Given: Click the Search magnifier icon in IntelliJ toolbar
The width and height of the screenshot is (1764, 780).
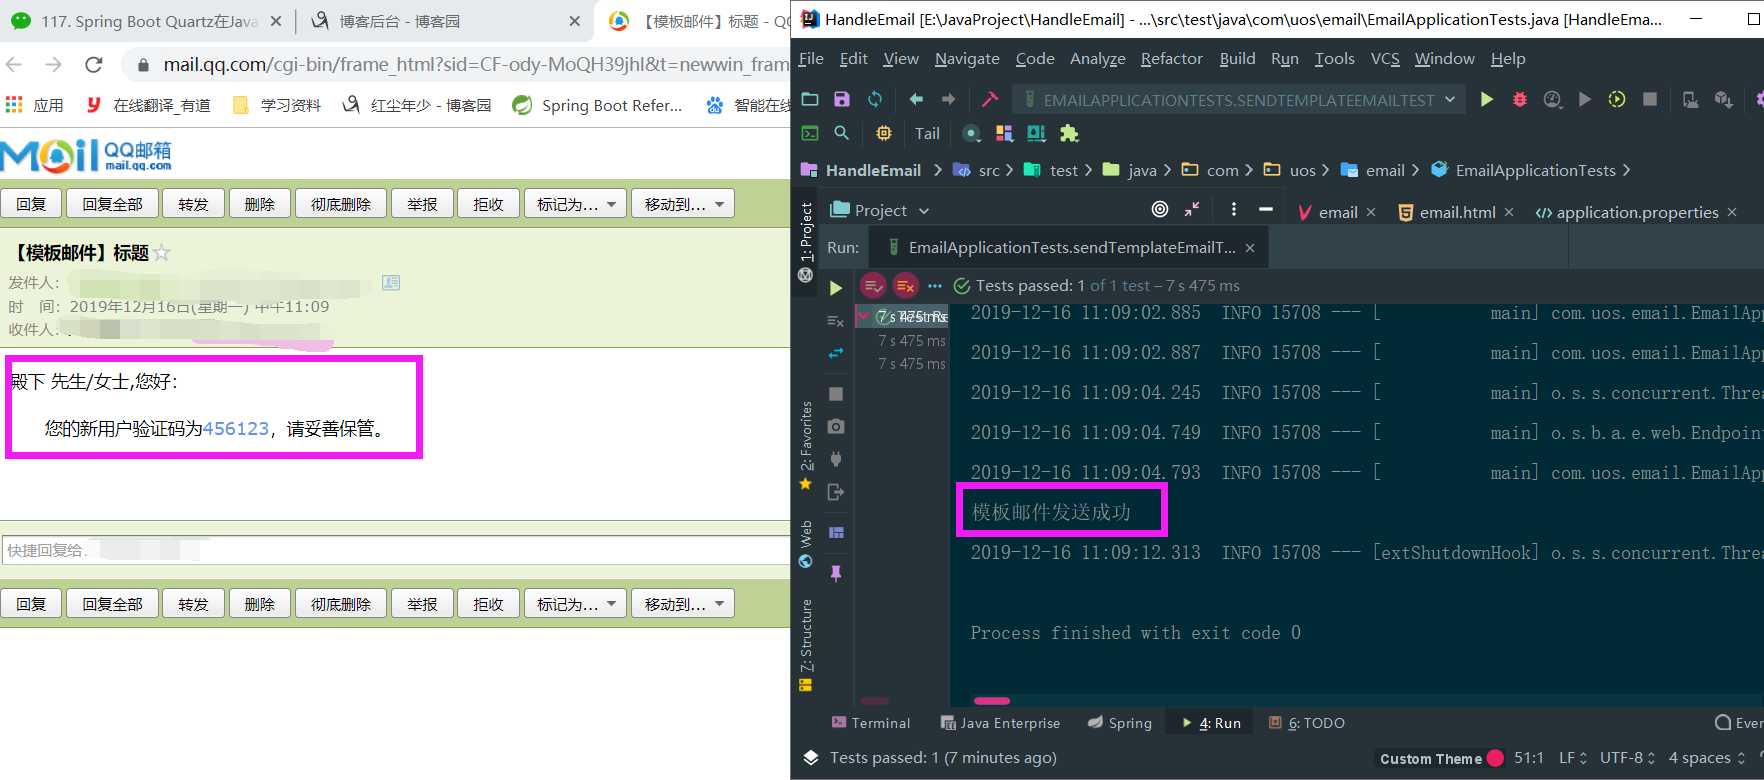Looking at the screenshot, I should click(842, 133).
